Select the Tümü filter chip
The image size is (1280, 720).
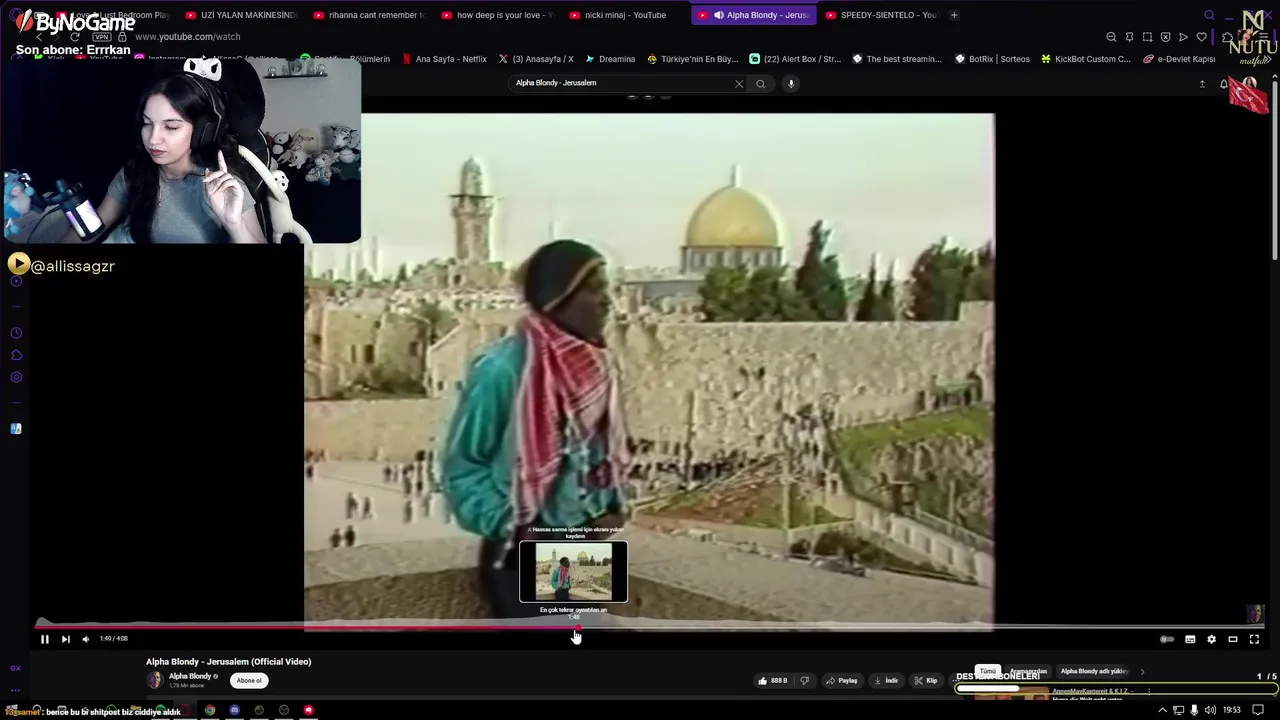pyautogui.click(x=988, y=671)
